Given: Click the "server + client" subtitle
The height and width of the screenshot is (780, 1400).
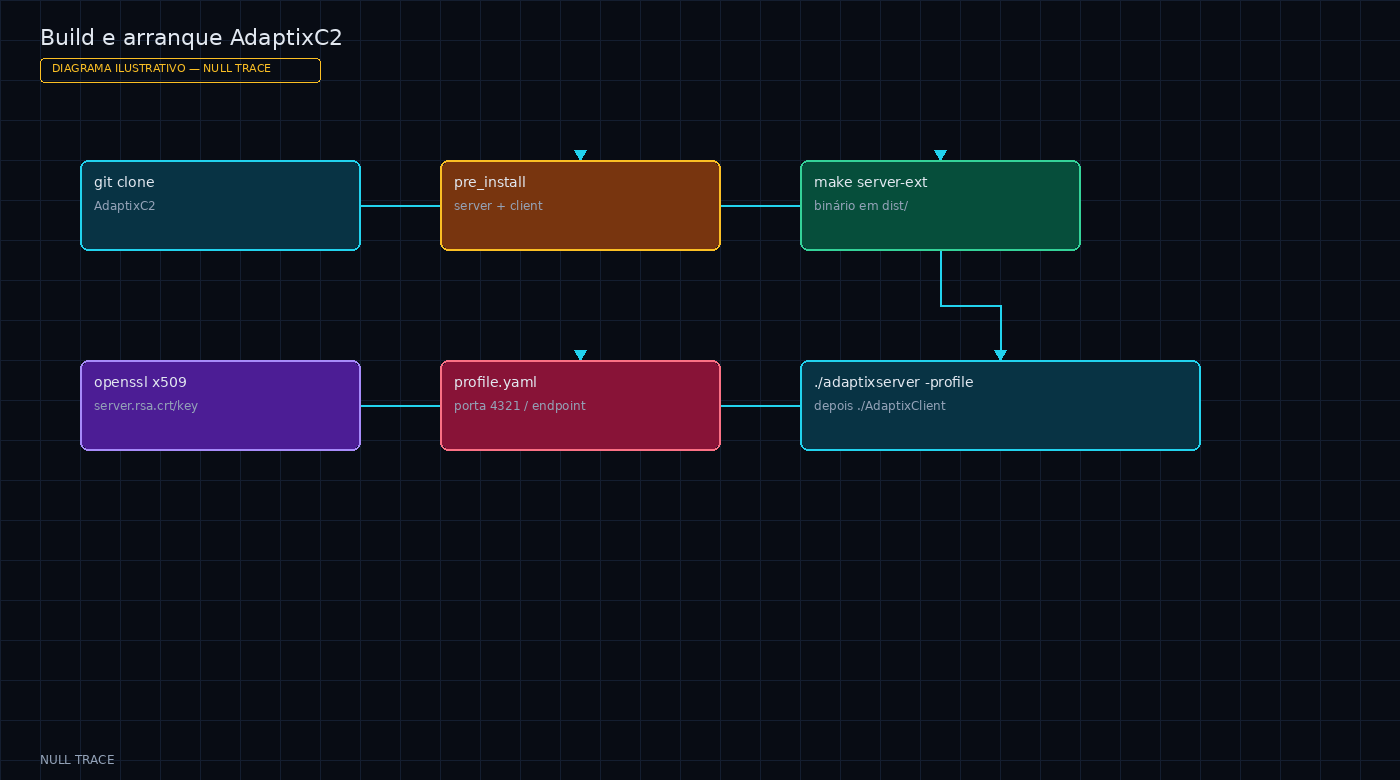Looking at the screenshot, I should (498, 206).
